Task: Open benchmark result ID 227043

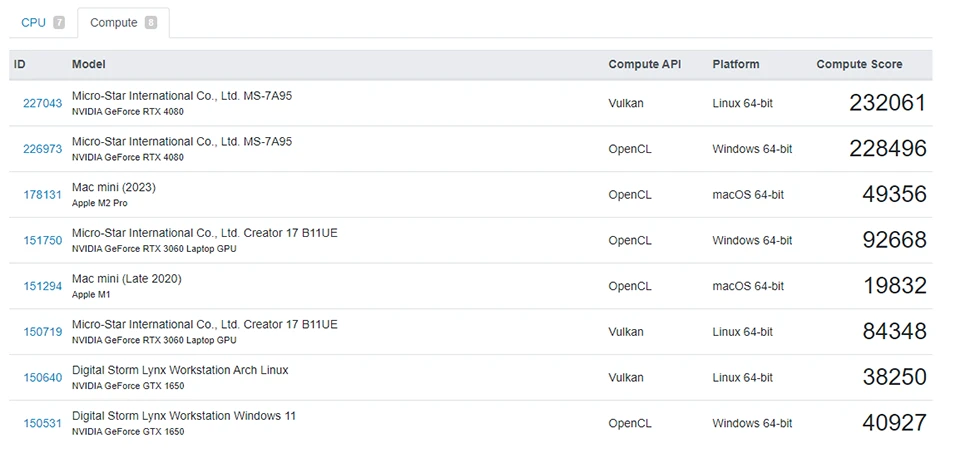Action: pos(42,103)
